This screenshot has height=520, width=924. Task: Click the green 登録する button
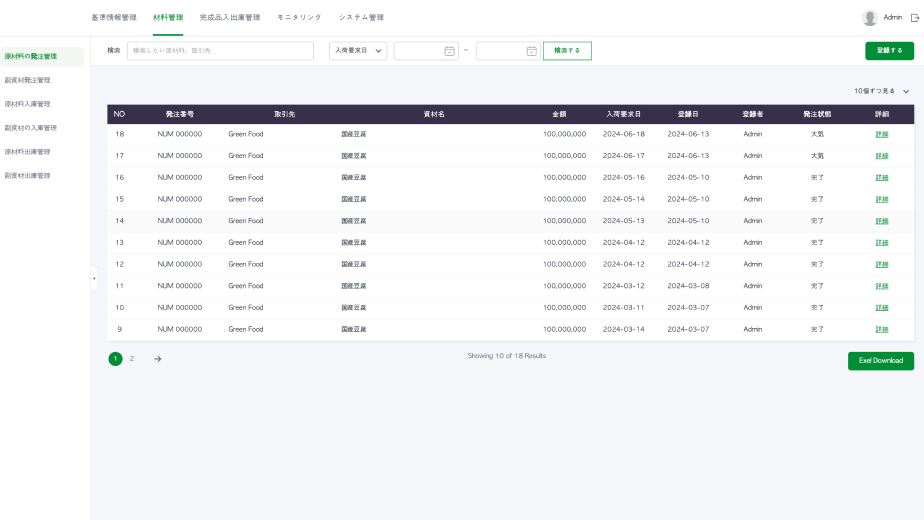889,51
